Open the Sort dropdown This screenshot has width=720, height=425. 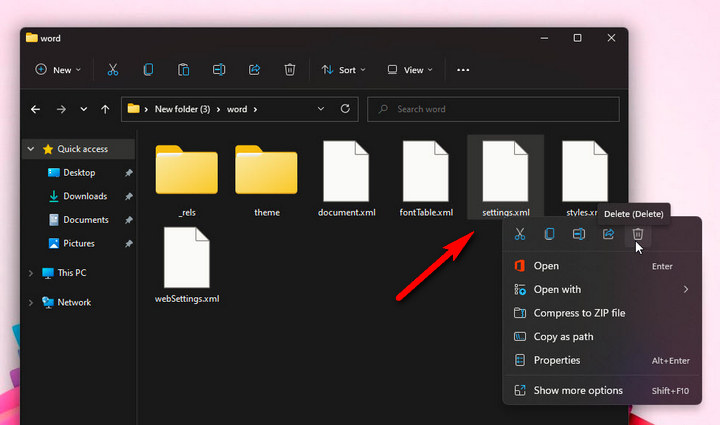tap(343, 70)
